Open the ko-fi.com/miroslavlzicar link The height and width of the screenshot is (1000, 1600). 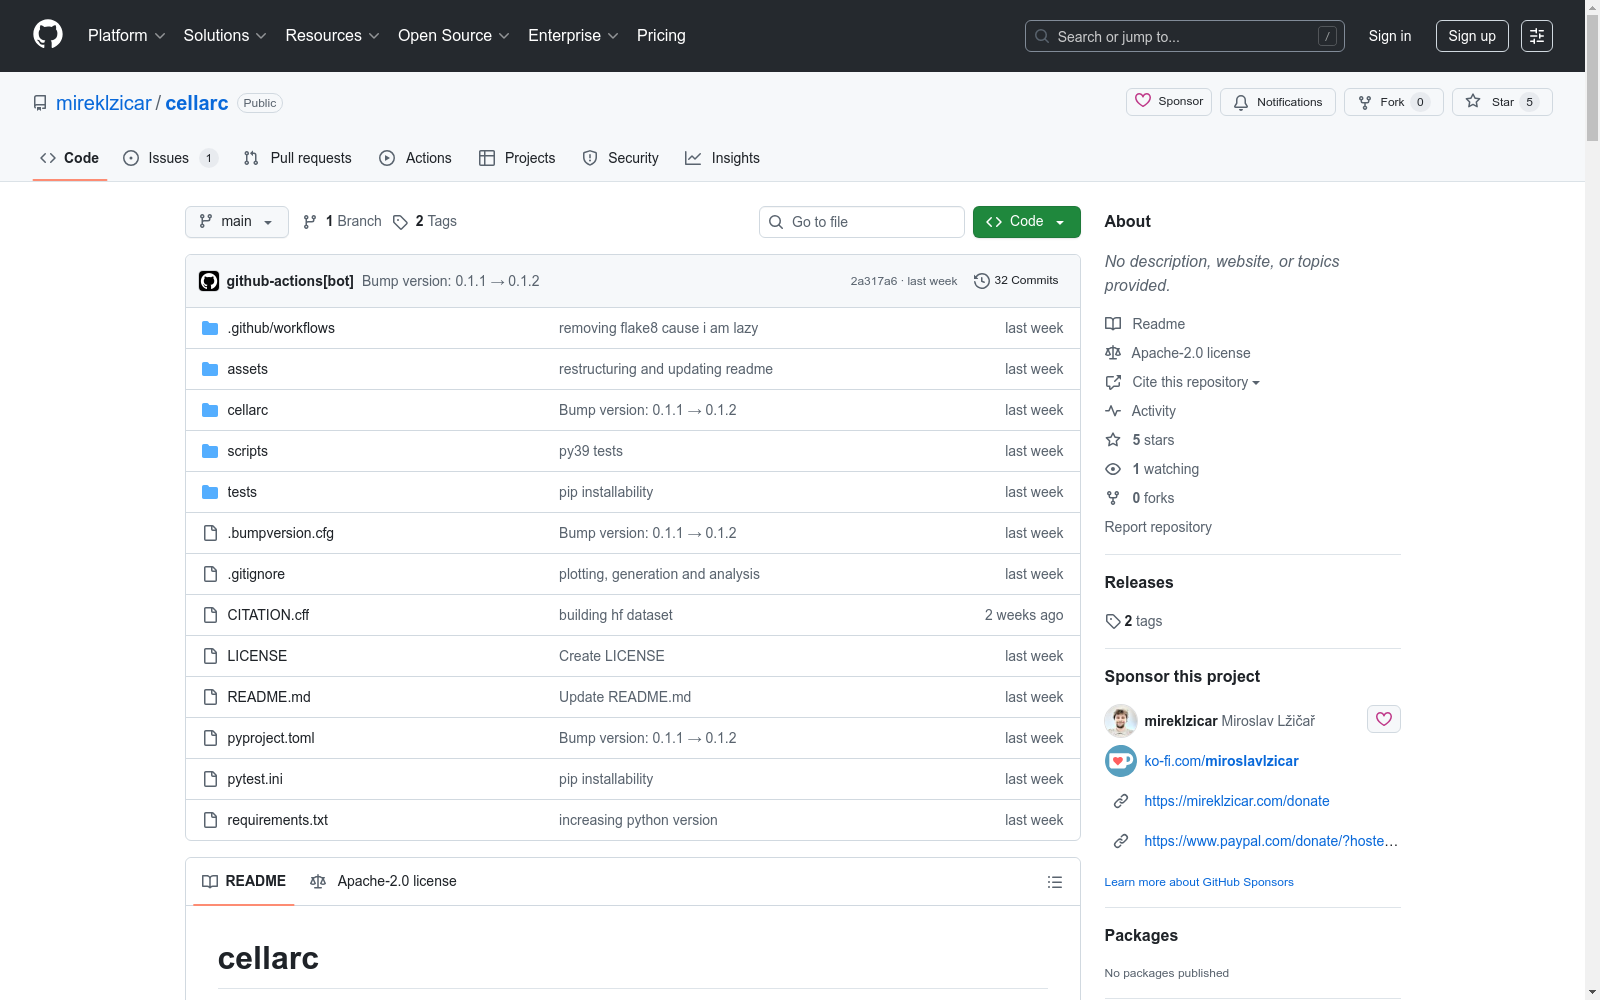point(1221,761)
